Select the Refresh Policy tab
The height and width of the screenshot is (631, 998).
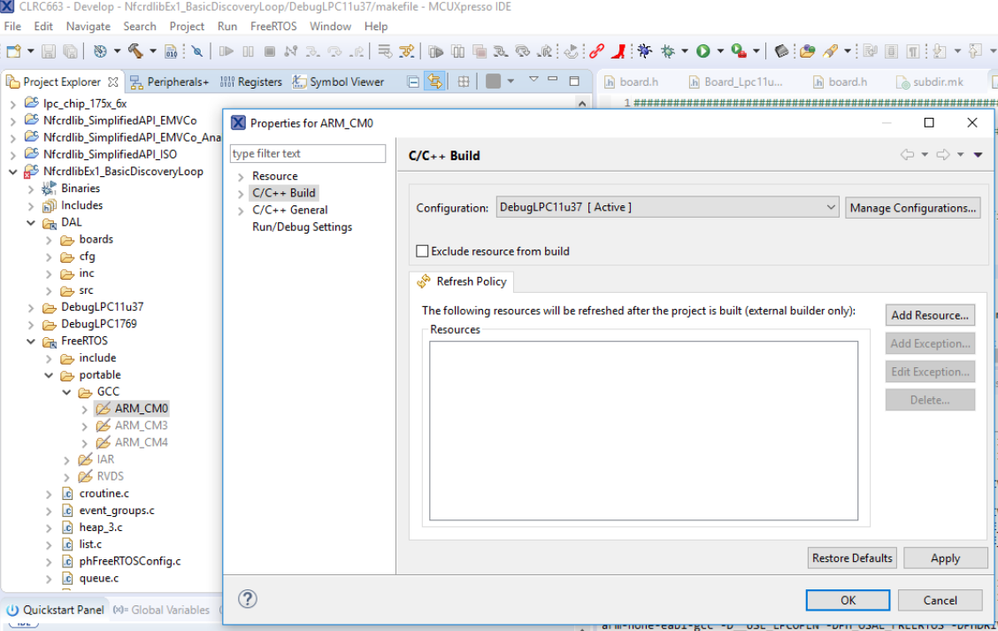[462, 281]
